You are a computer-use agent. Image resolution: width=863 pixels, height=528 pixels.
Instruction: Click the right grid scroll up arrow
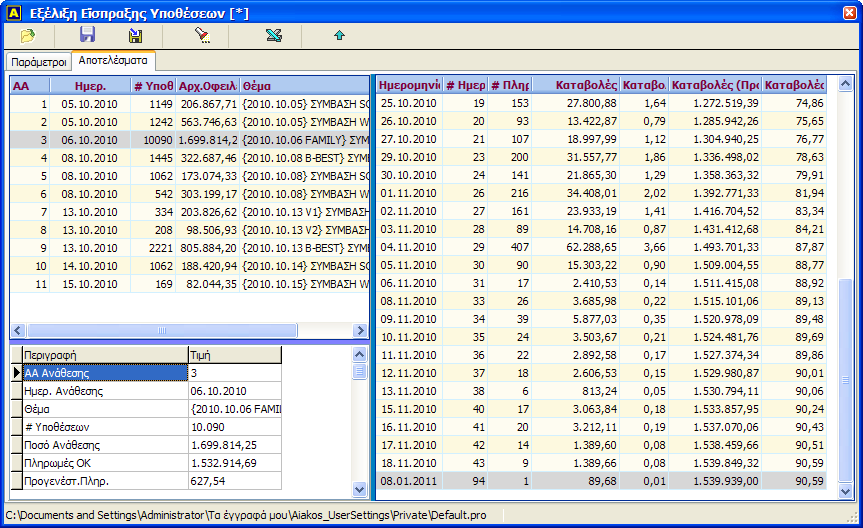[x=845, y=84]
